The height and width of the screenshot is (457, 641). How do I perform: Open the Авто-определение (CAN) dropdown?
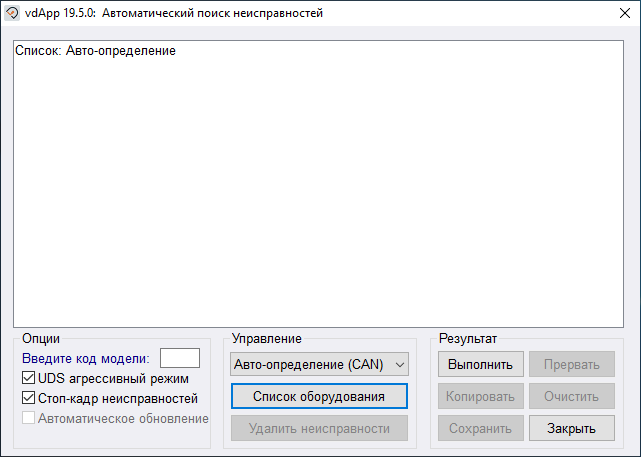point(319,365)
